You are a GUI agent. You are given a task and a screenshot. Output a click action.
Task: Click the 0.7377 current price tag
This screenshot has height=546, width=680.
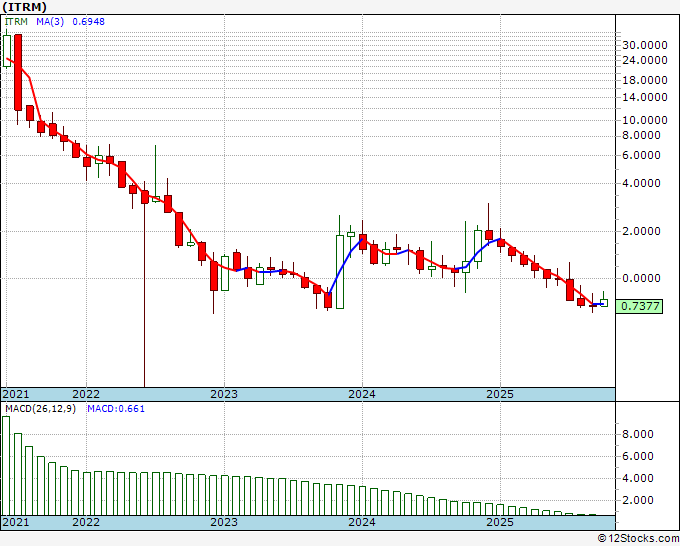(641, 306)
